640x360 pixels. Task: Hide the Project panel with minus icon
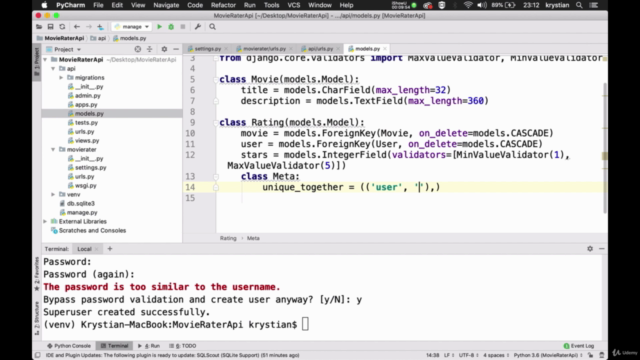click(x=176, y=49)
